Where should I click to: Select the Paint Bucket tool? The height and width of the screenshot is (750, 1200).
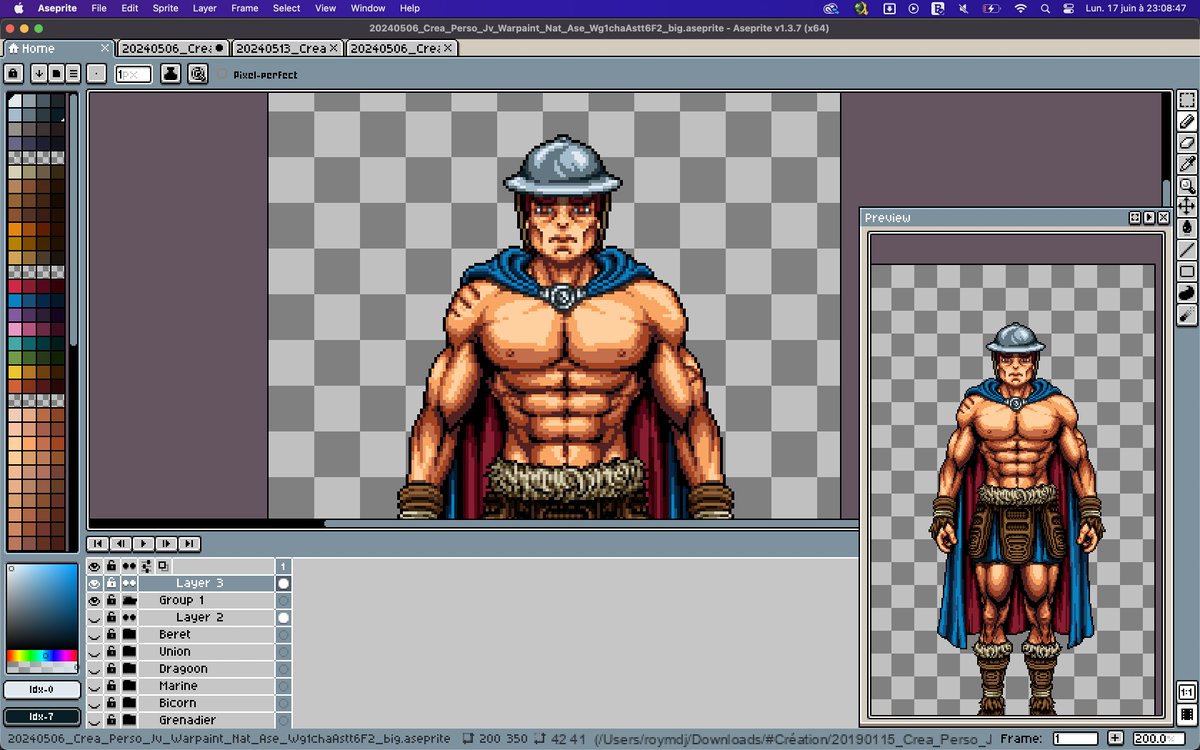(1187, 228)
